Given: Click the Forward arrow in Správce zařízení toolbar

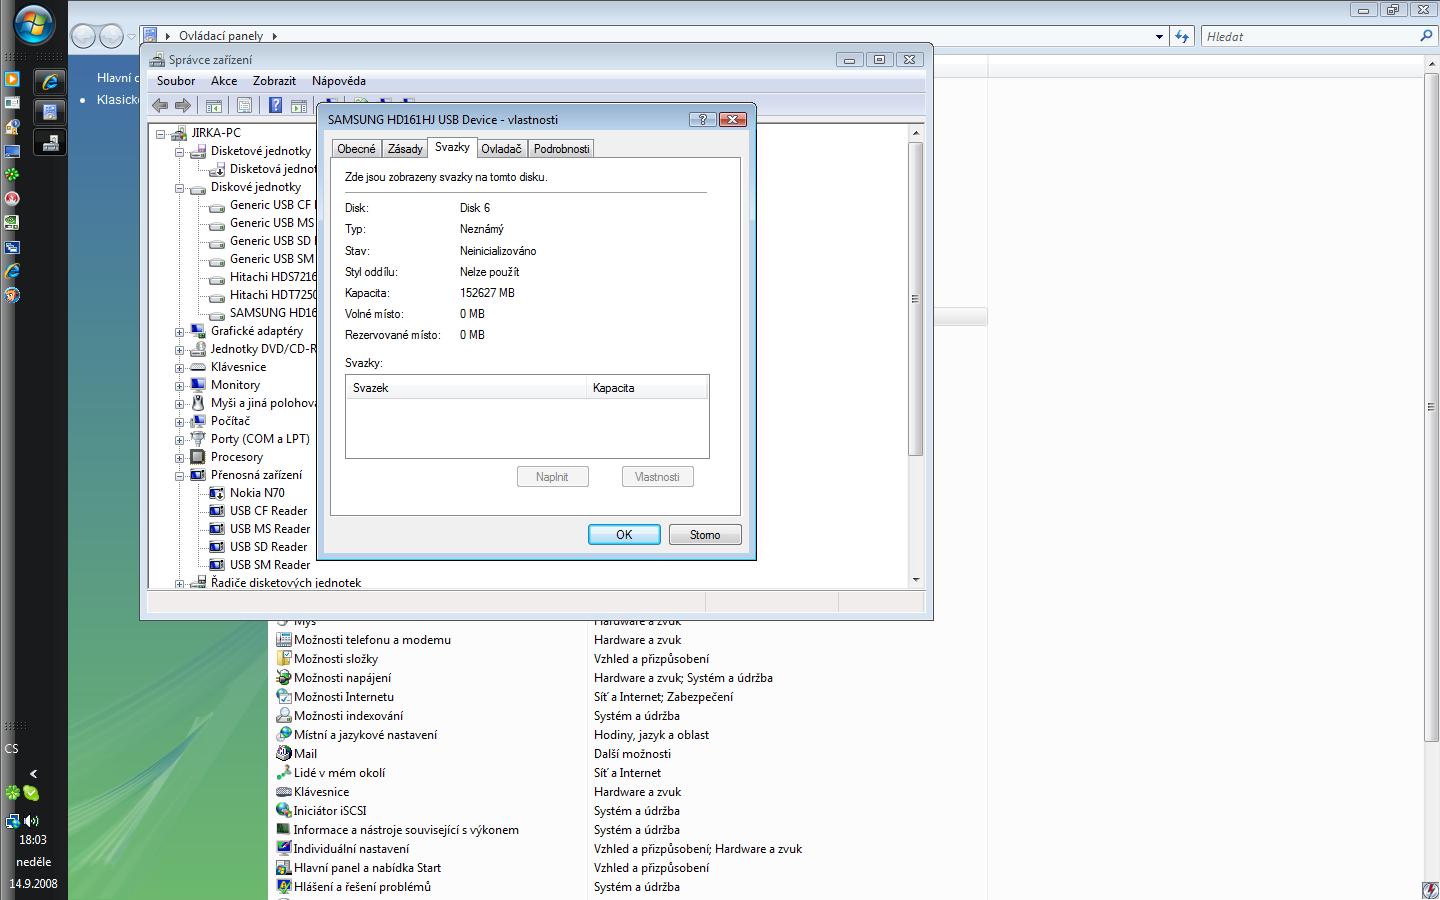Looking at the screenshot, I should (x=183, y=105).
